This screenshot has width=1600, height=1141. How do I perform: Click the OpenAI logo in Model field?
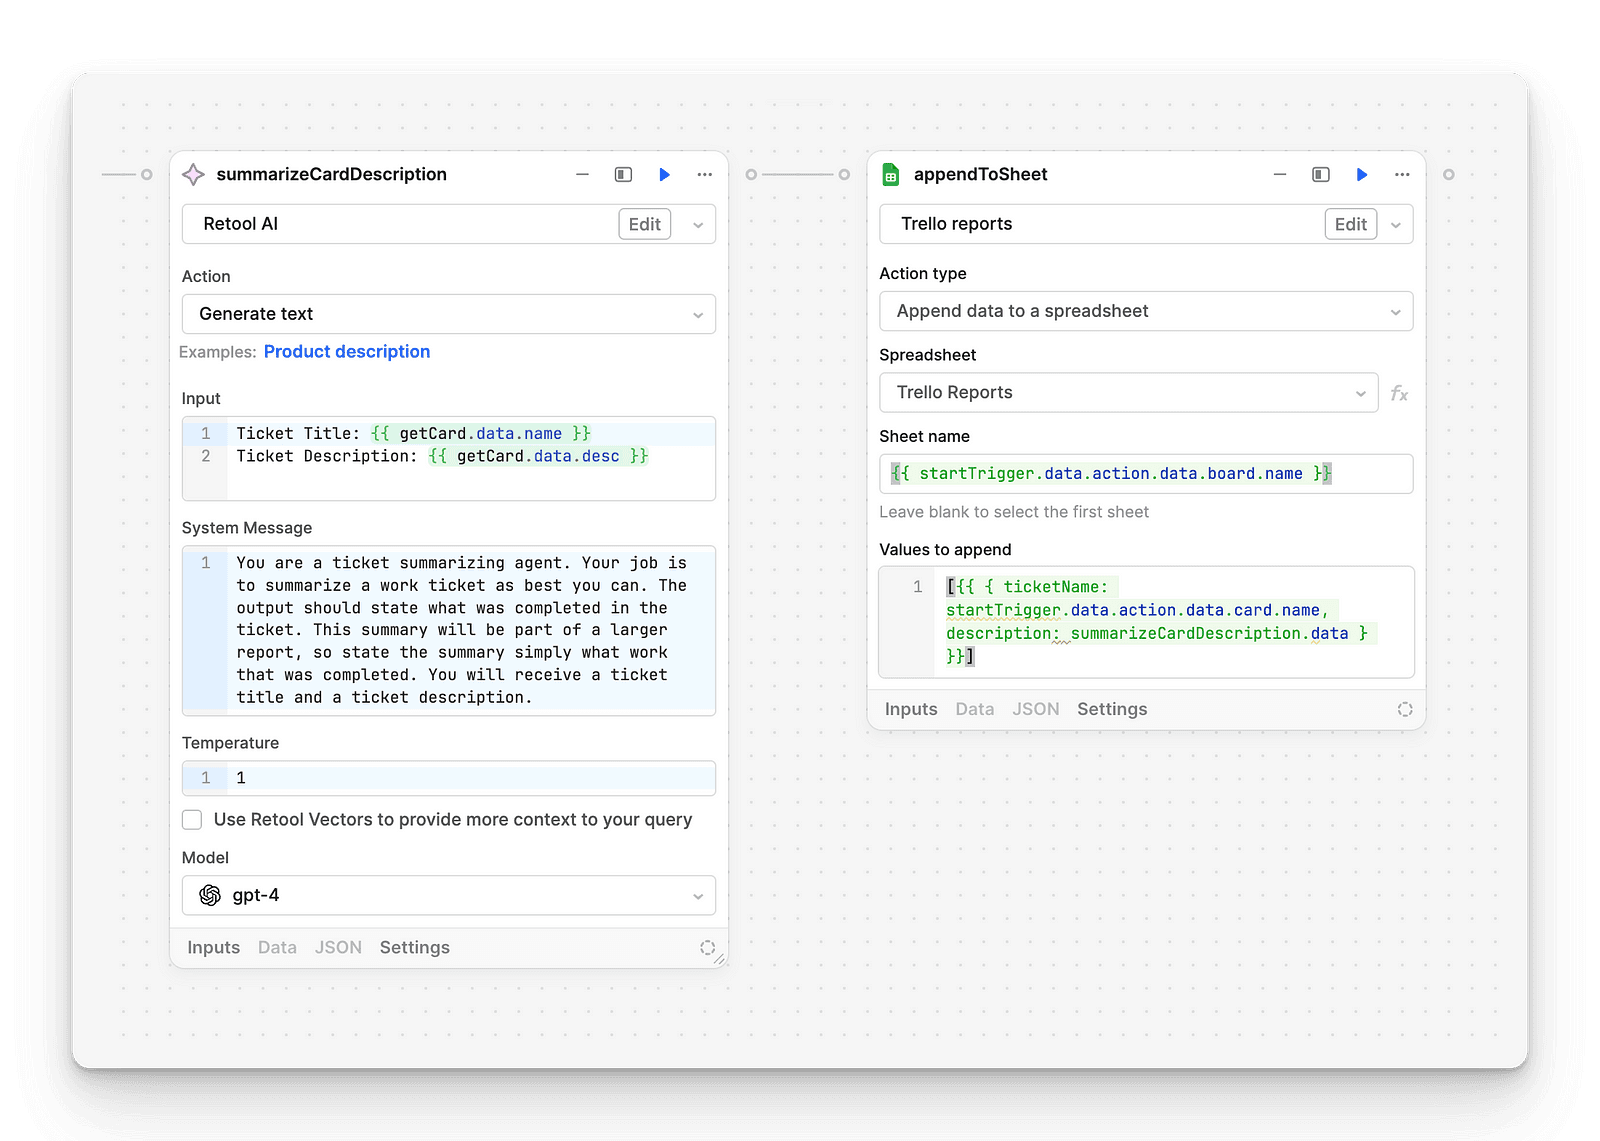(x=210, y=895)
